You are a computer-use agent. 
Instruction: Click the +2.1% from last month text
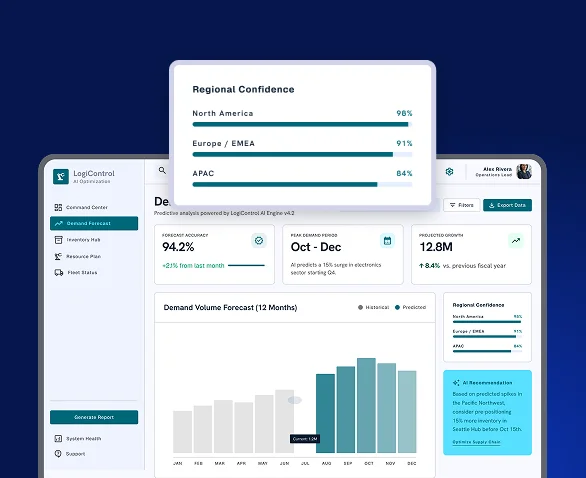pos(193,266)
